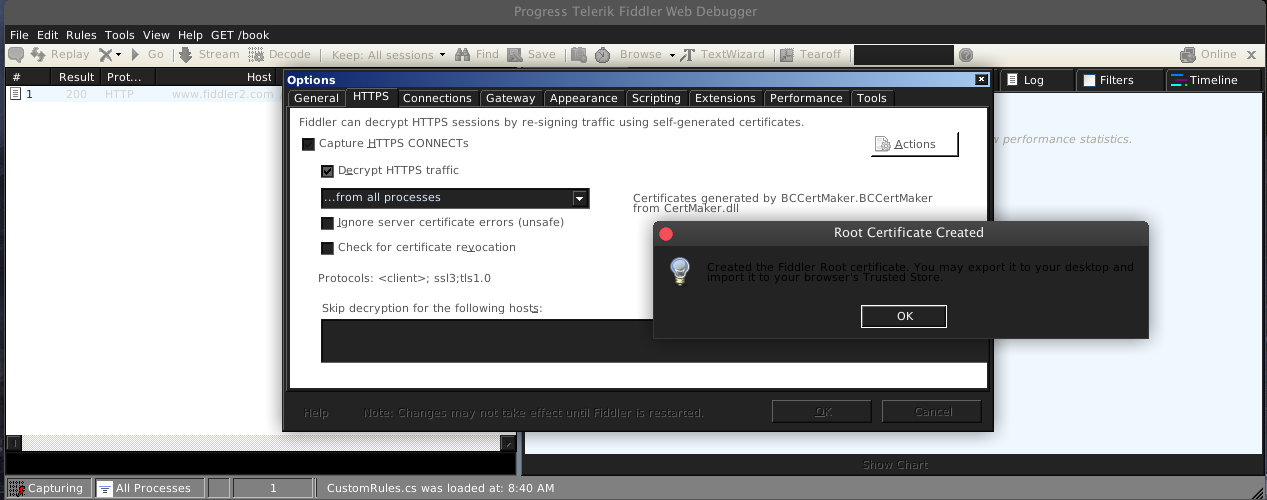The image size is (1267, 500).
Task: Switch to the Extensions tab
Action: [725, 98]
